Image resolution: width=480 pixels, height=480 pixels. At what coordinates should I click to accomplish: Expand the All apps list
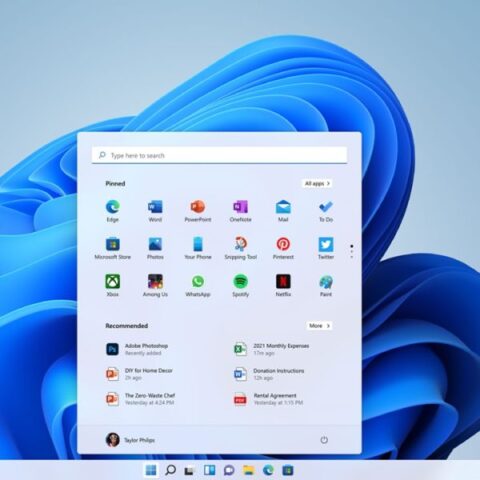point(317,184)
